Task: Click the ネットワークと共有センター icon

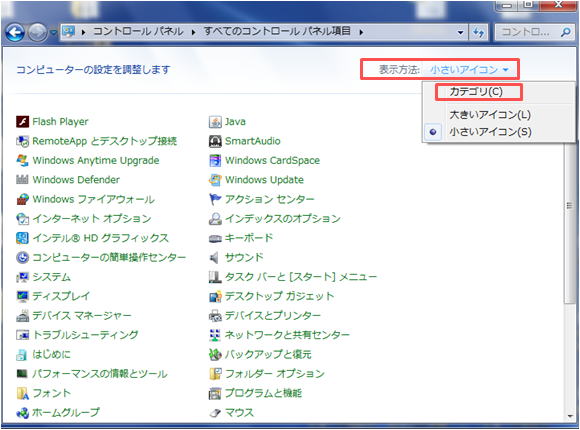Action: (215, 335)
